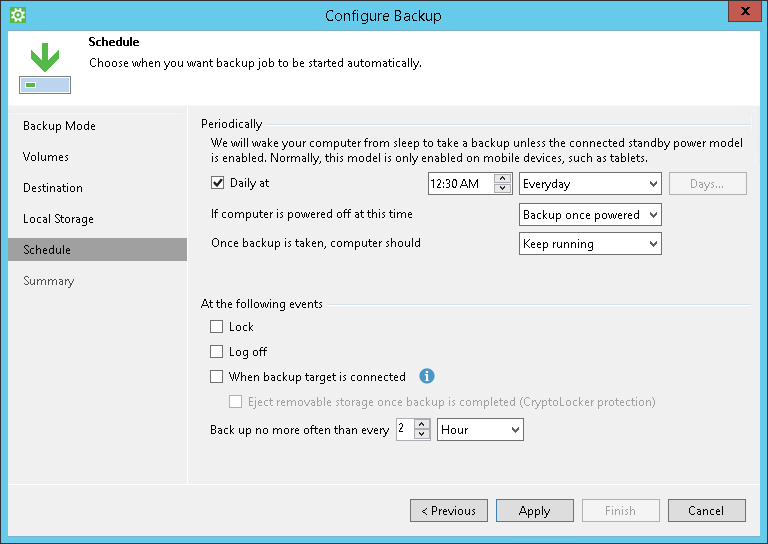768x544 pixels.
Task: Open the Everyday schedule dropdown
Action: tap(590, 184)
